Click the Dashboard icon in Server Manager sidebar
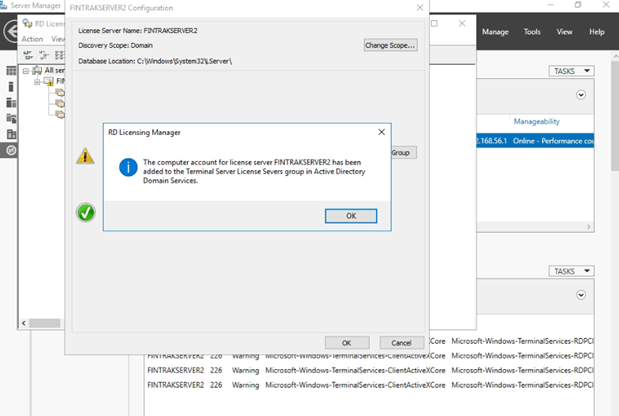619x416 pixels. 11,71
